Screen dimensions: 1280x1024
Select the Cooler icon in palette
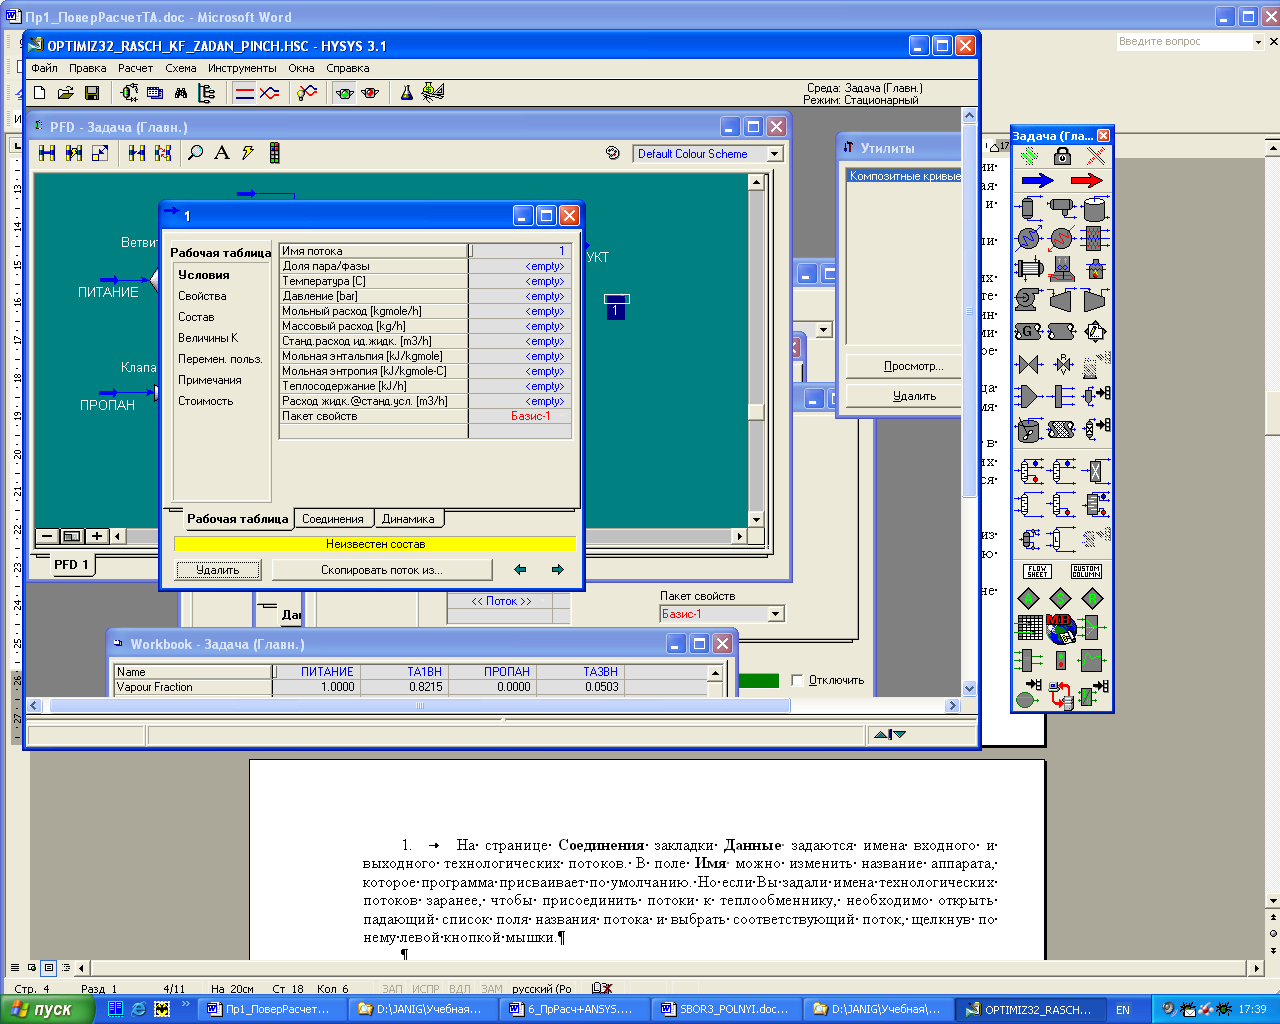click(x=1029, y=238)
